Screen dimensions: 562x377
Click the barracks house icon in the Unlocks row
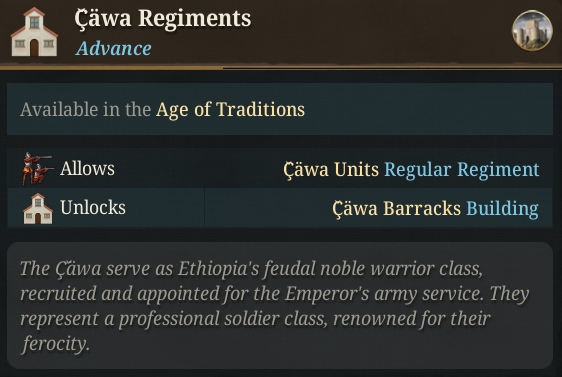pyautogui.click(x=38, y=208)
